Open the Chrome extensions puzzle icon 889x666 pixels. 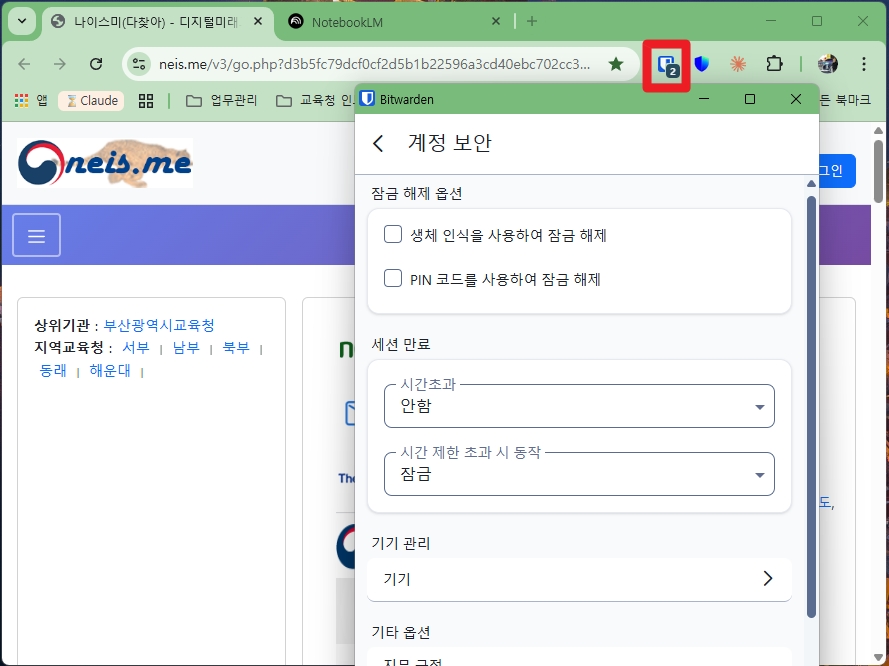[774, 62]
